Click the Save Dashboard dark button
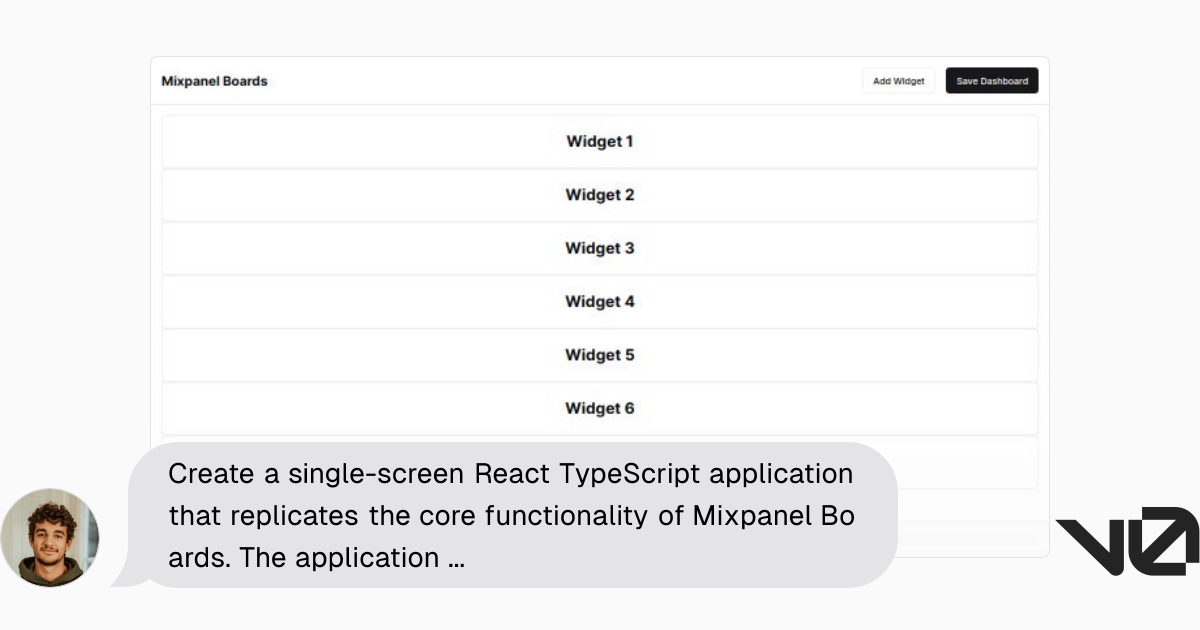The image size is (1200, 630). tap(991, 80)
